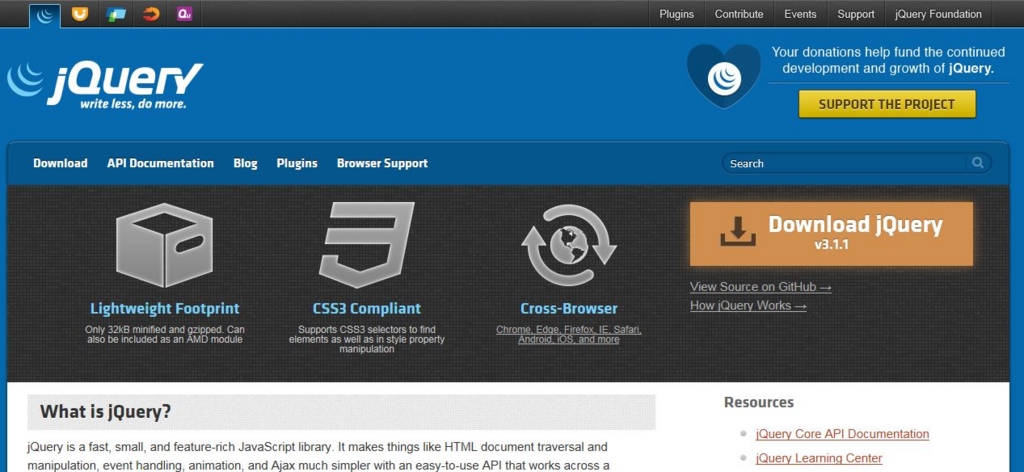Open the Events menu item

(x=801, y=14)
